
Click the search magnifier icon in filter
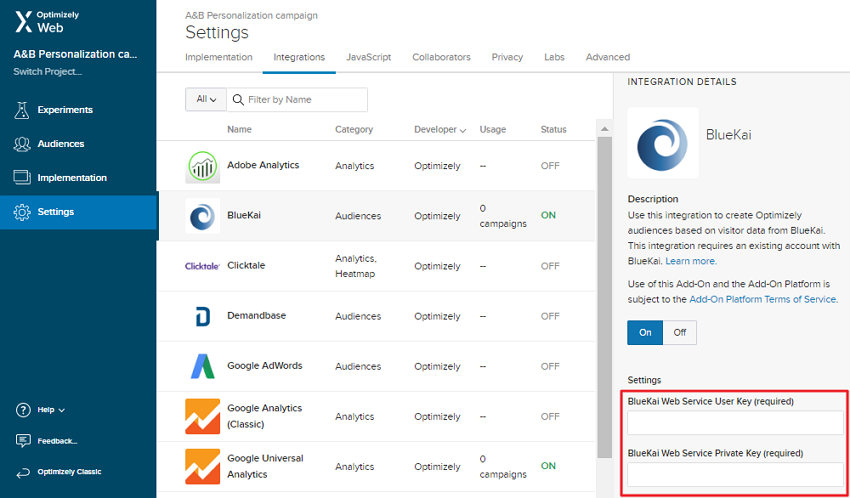coord(237,100)
